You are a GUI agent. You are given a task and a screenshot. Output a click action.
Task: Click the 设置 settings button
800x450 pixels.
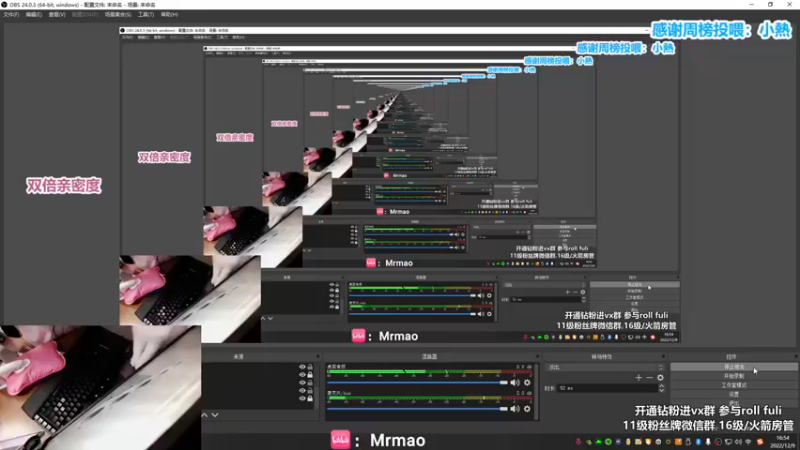[734, 394]
